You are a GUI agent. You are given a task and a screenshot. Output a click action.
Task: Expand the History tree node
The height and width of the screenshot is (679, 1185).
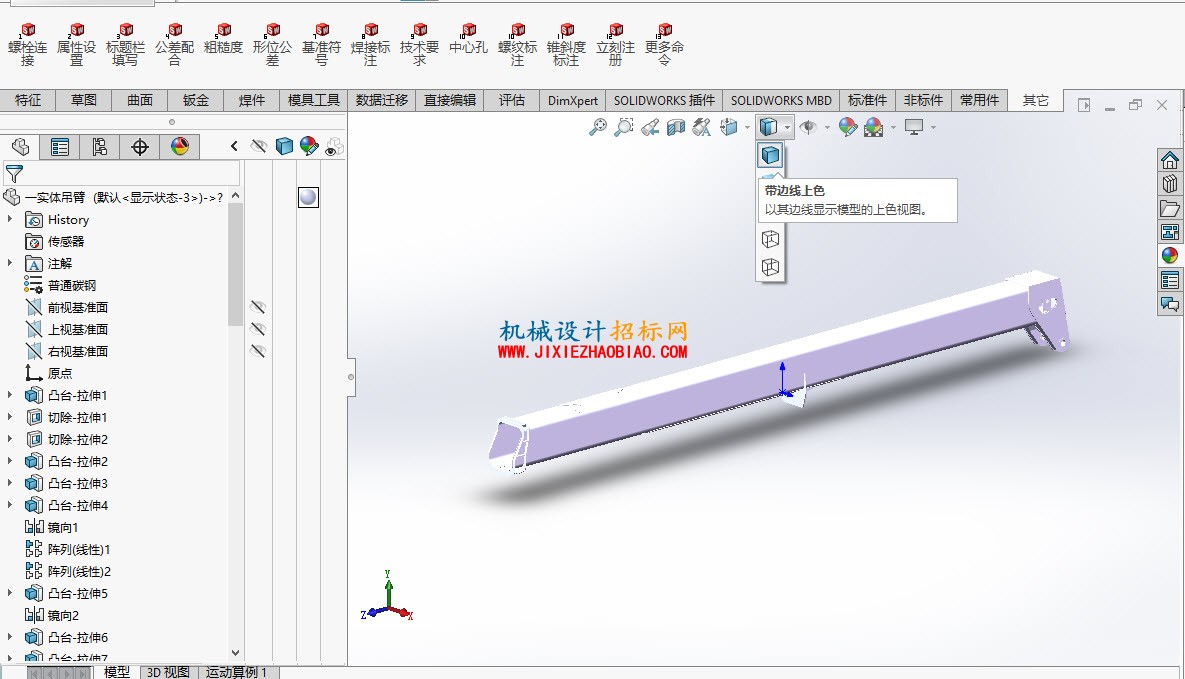point(10,219)
